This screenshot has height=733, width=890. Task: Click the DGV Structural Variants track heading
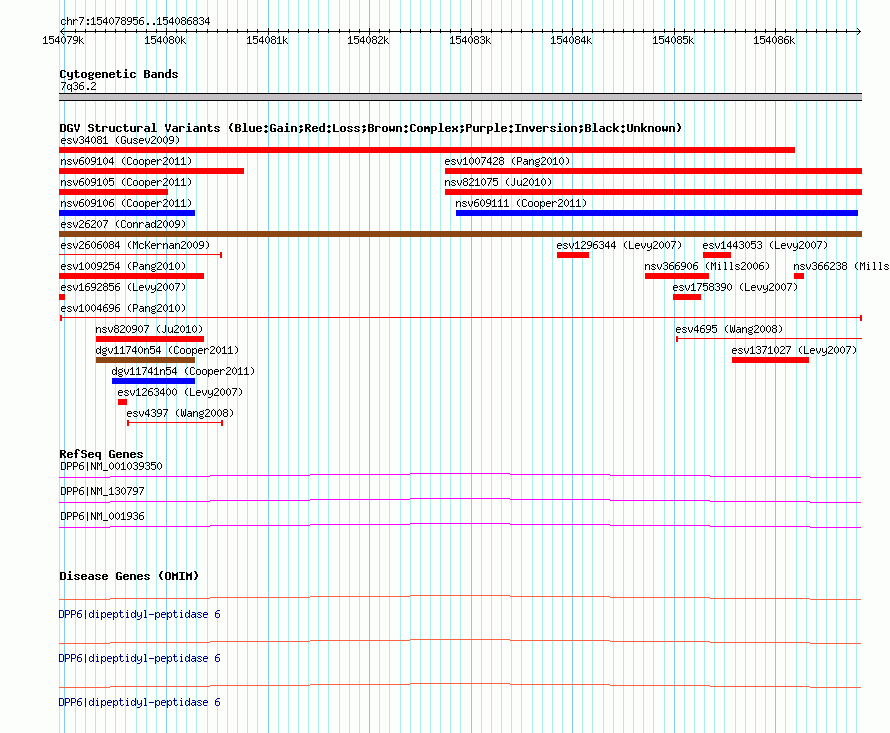(x=370, y=128)
